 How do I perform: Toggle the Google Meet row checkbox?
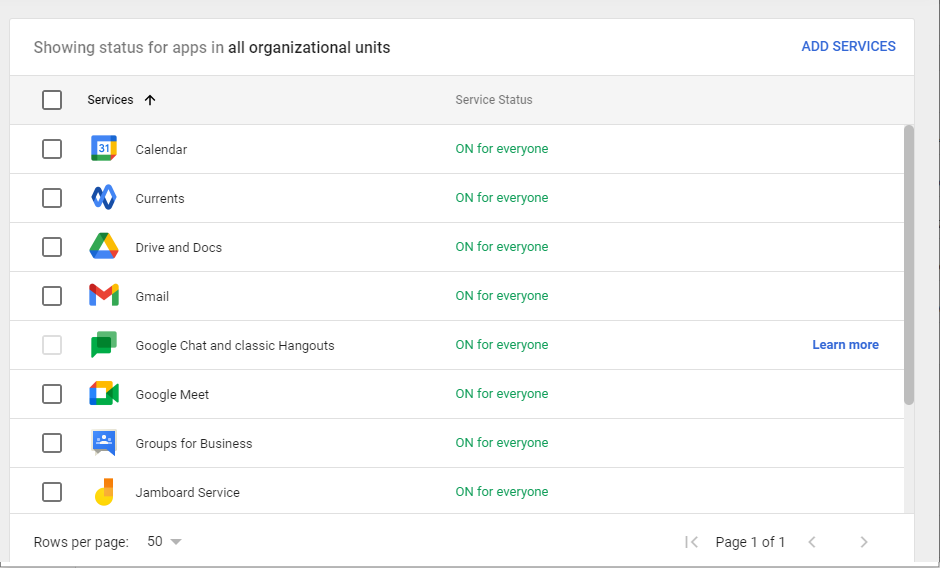[x=52, y=394]
